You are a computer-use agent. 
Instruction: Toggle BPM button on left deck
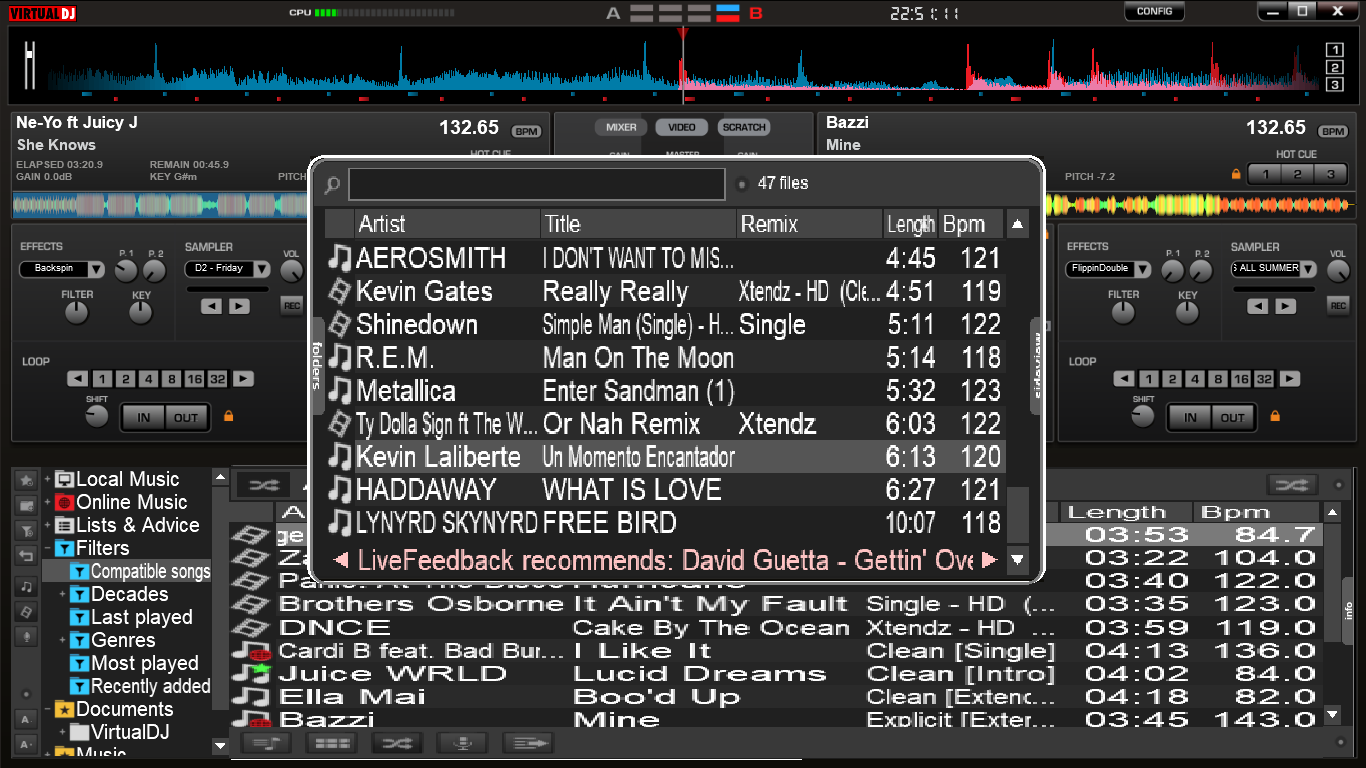click(526, 131)
